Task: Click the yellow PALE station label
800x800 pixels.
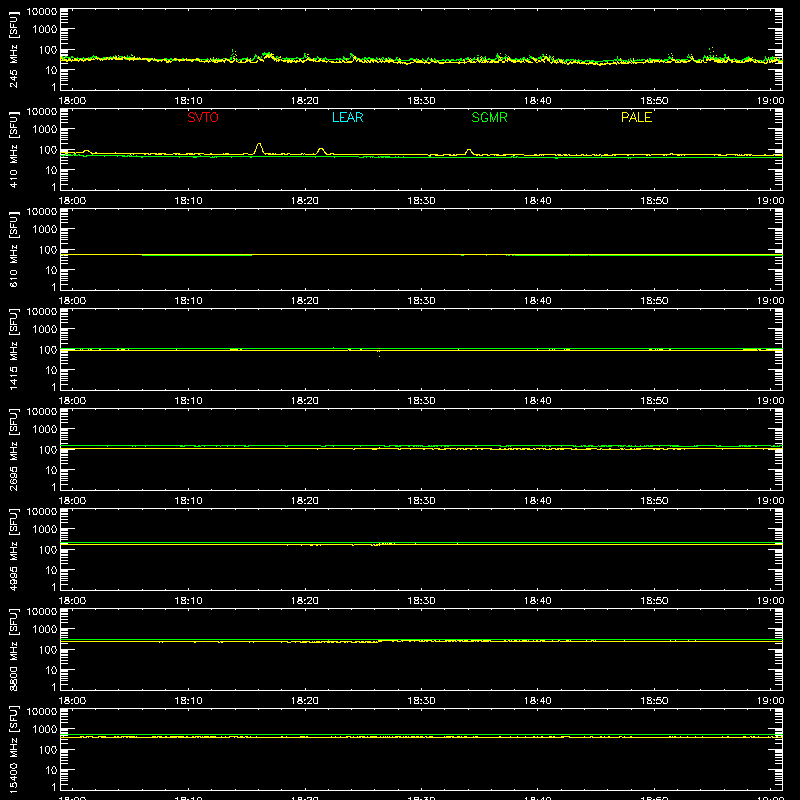Action: (636, 117)
